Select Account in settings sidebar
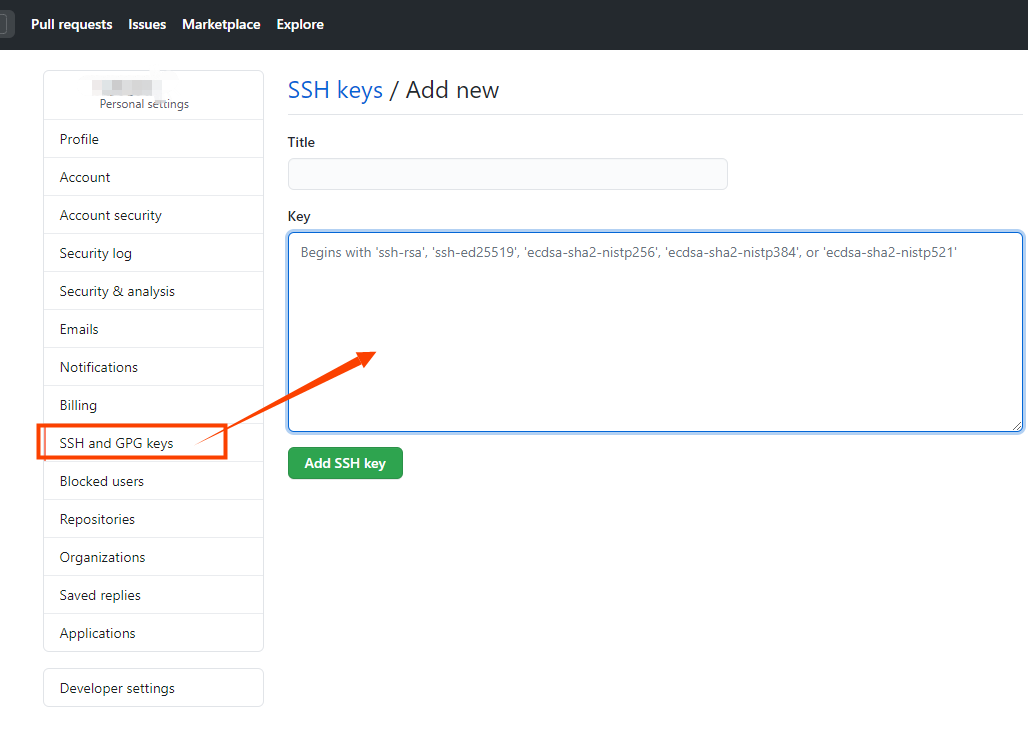Image resolution: width=1028 pixels, height=732 pixels. 153,177
